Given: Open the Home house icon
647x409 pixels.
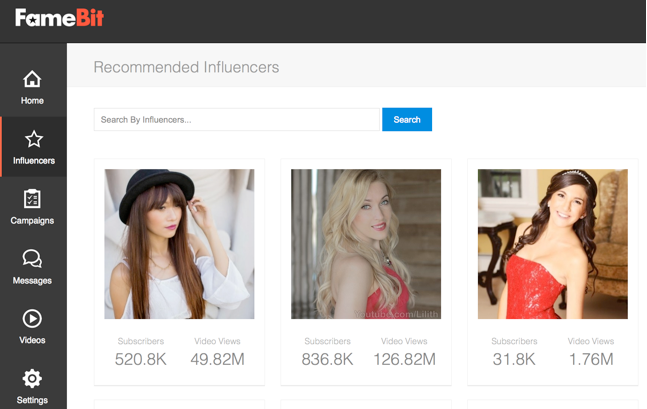Looking at the screenshot, I should [x=32, y=79].
